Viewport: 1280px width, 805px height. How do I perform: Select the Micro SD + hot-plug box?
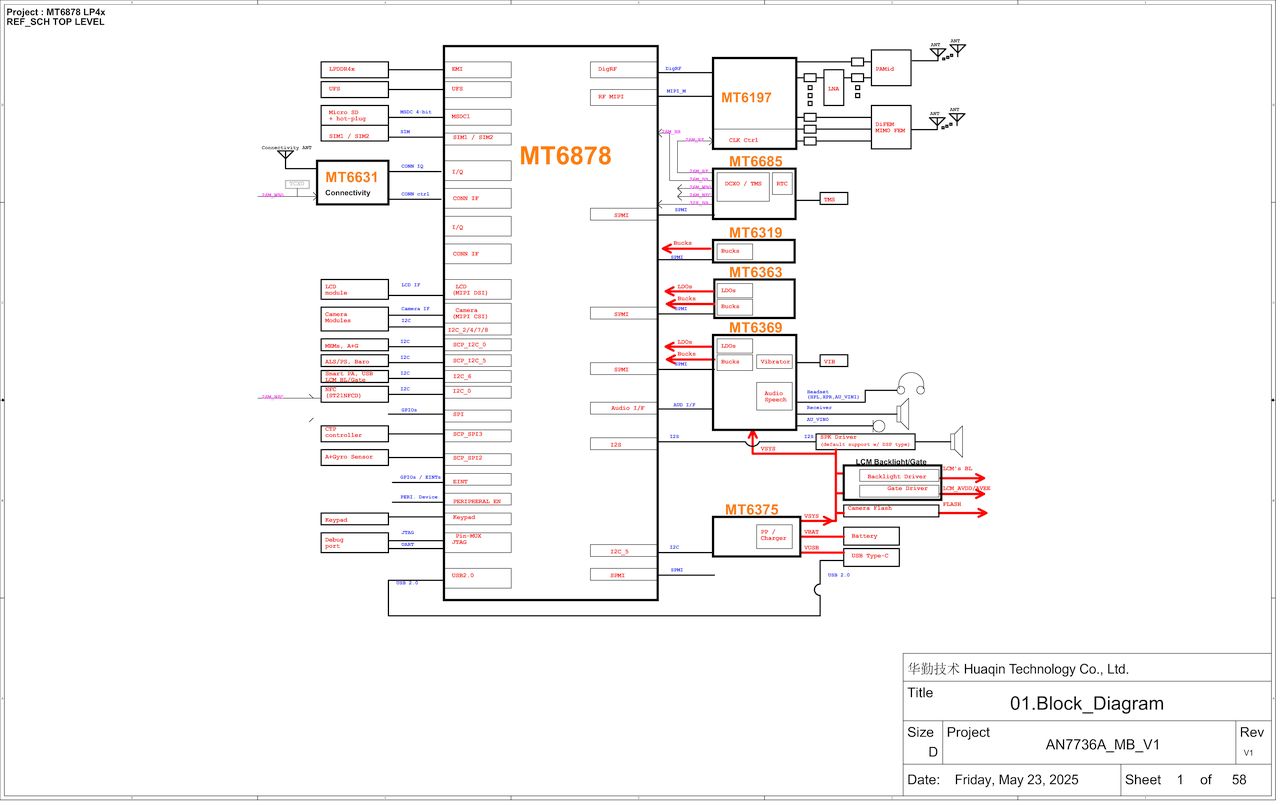[354, 115]
